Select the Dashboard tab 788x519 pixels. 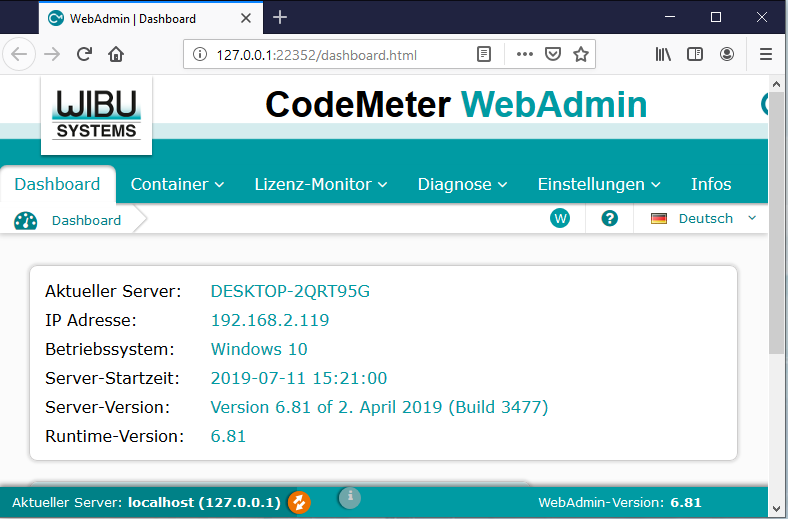57,184
